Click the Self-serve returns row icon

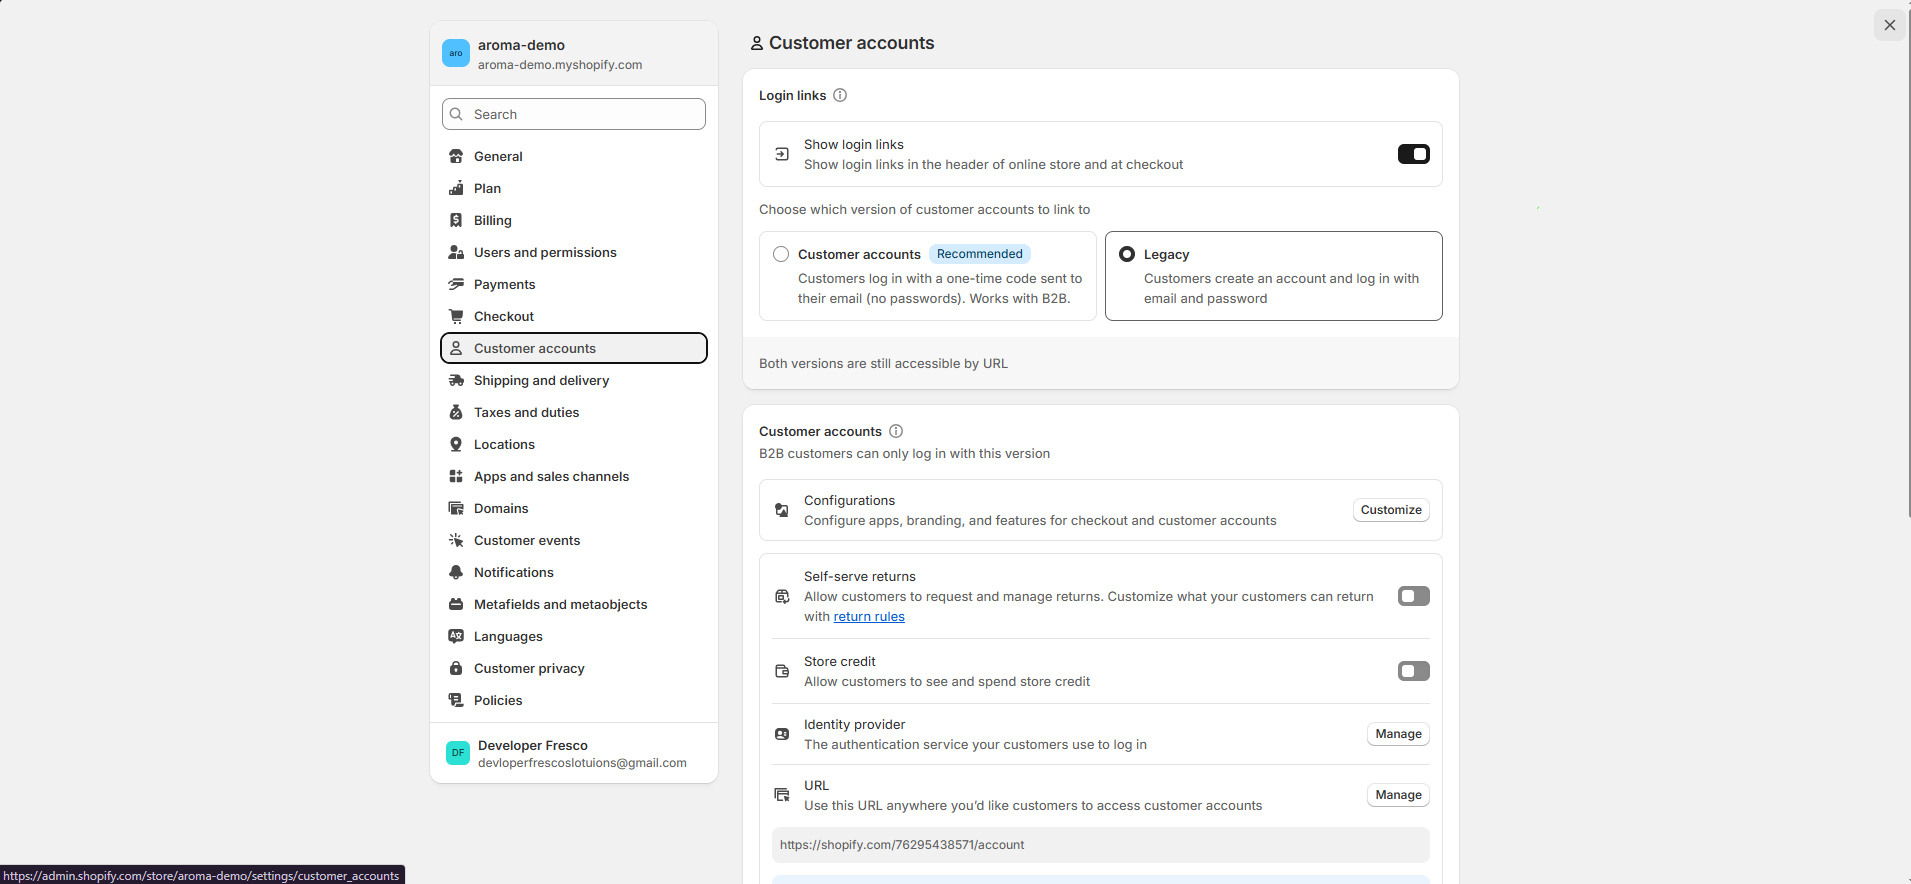782,596
